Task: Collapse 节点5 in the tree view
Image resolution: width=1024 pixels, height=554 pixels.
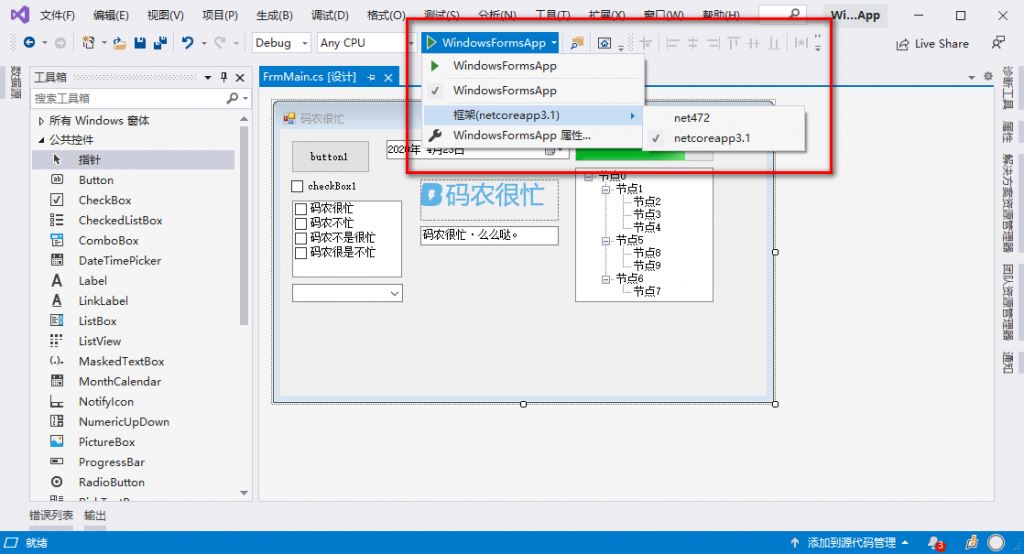Action: tap(606, 240)
